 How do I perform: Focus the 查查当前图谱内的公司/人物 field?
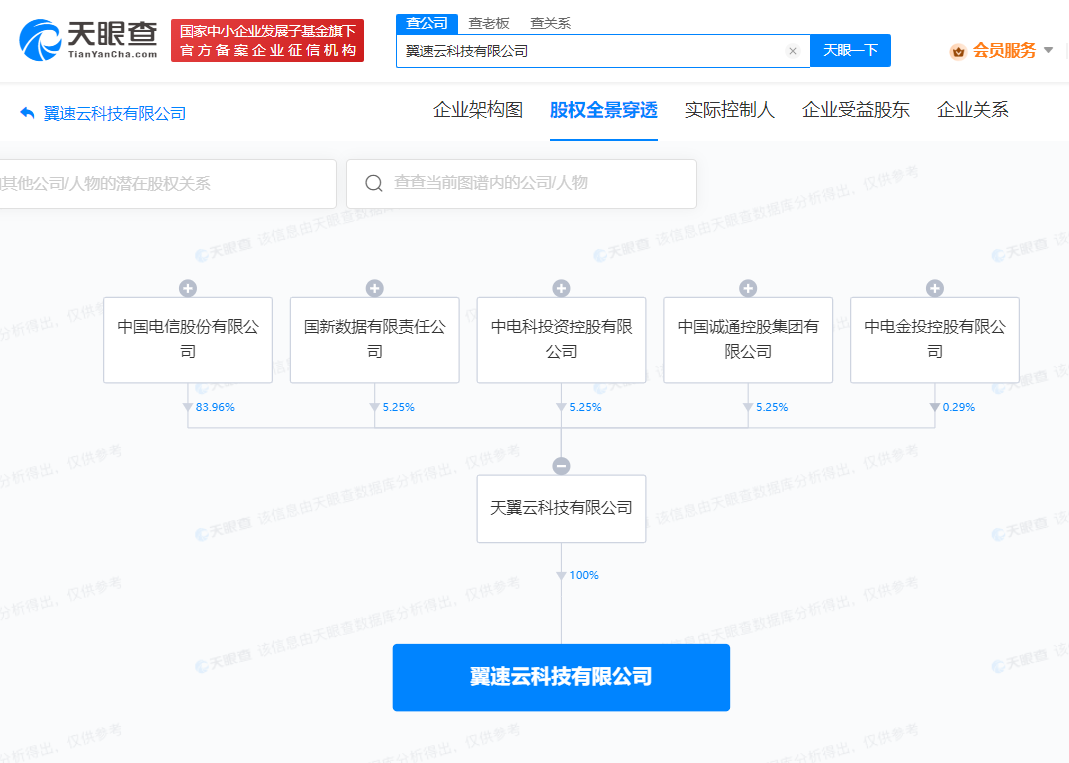521,183
